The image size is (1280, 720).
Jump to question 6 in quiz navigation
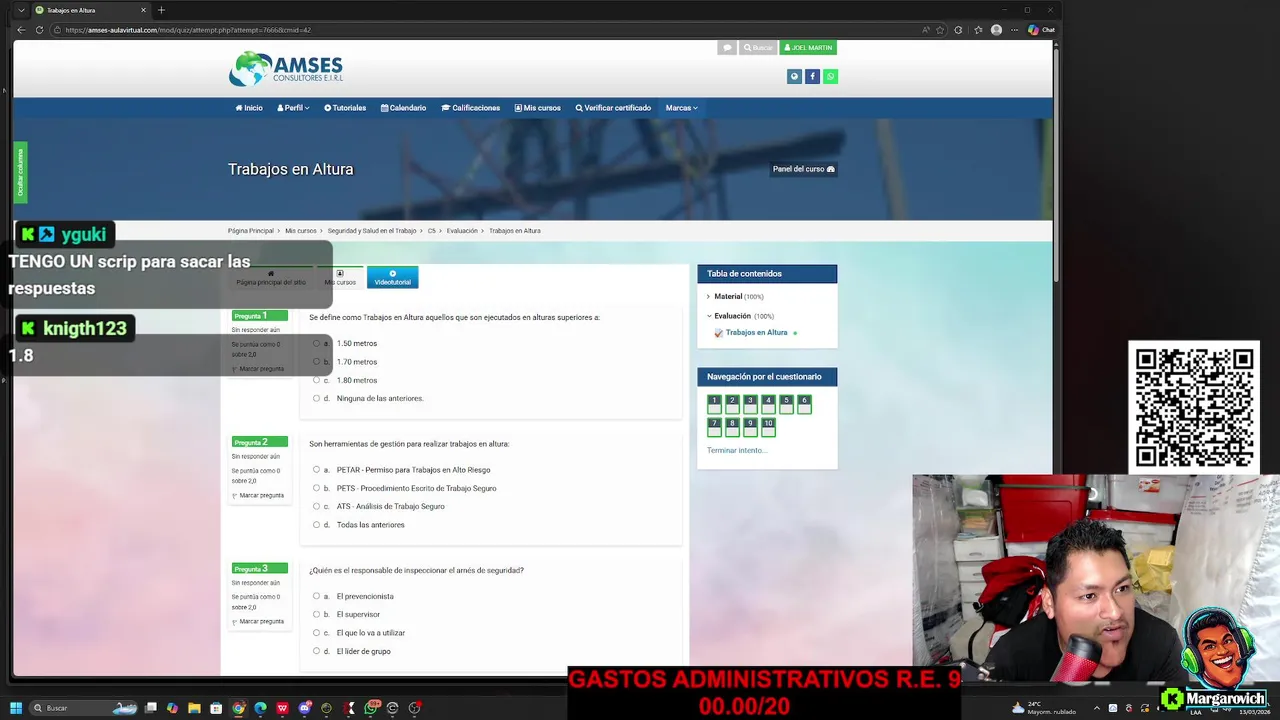point(804,404)
